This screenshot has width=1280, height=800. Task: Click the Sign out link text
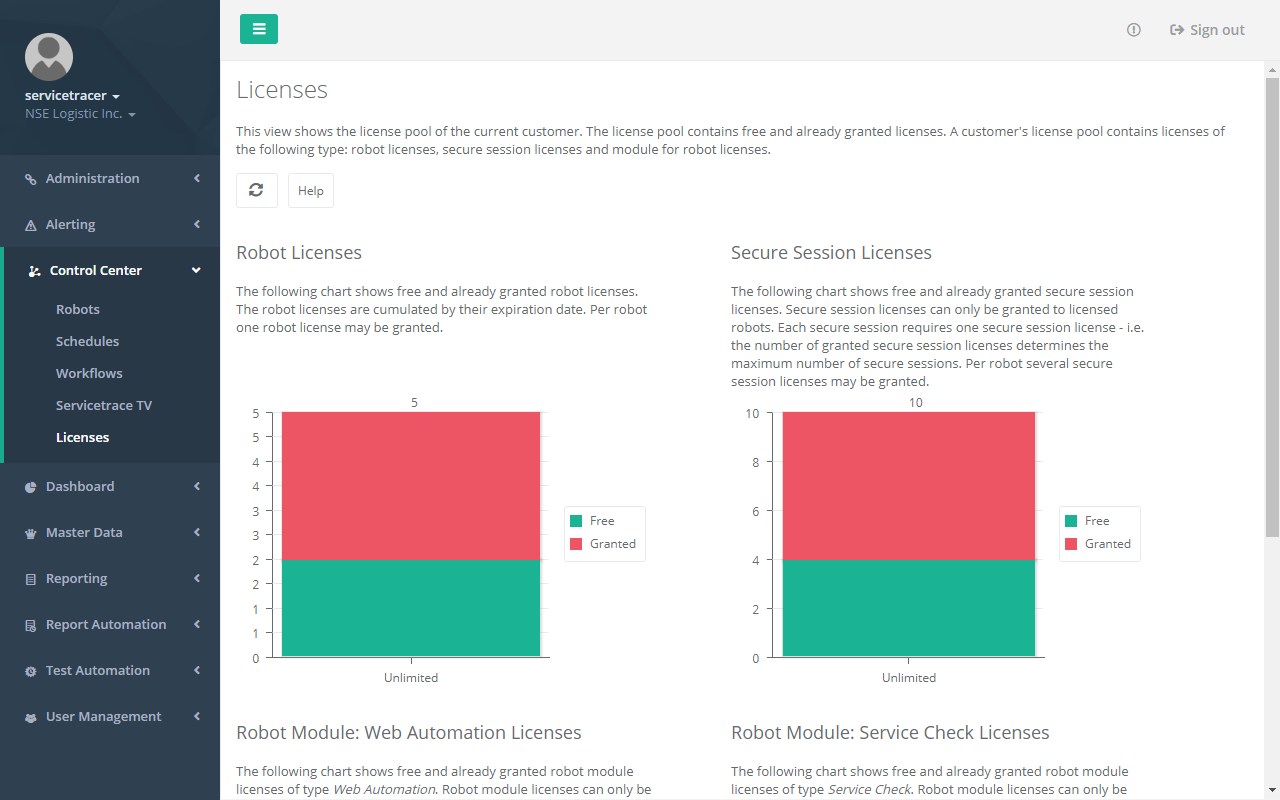[x=1217, y=30]
